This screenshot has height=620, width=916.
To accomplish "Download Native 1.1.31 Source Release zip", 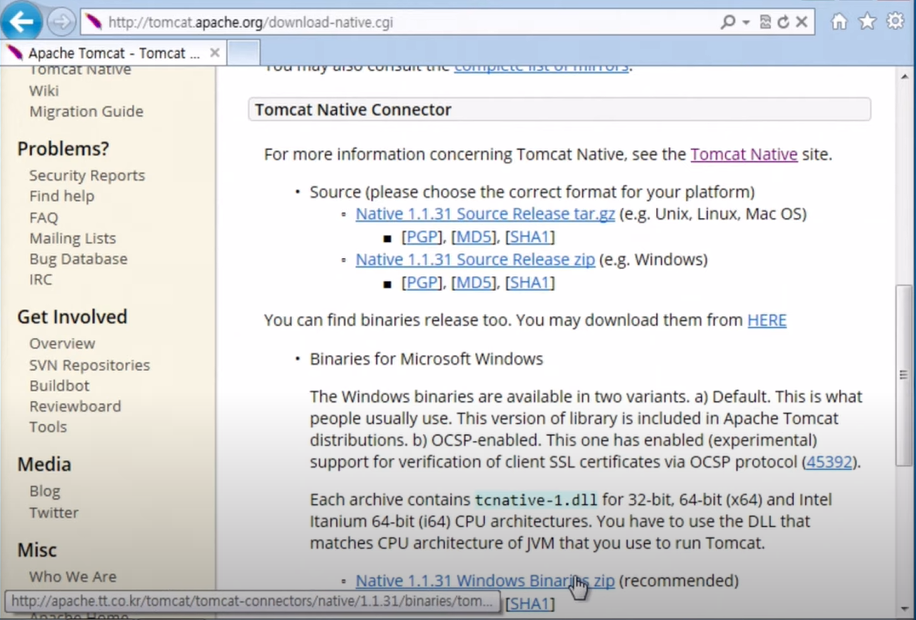I will pos(475,259).
